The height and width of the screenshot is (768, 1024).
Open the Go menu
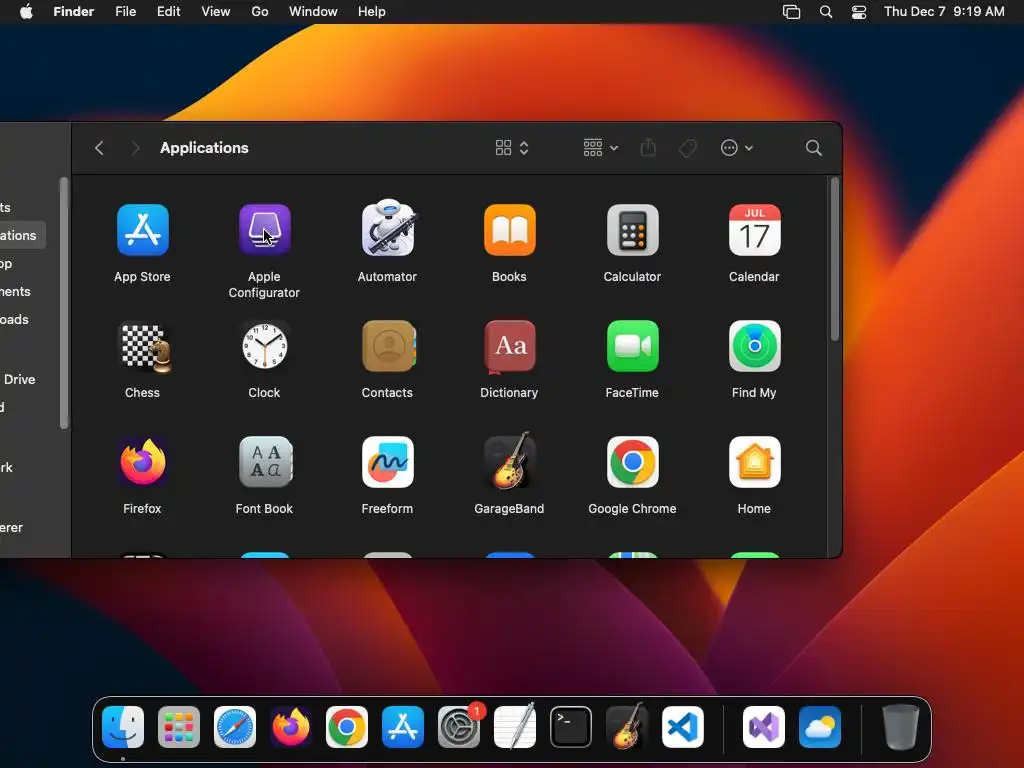260,12
